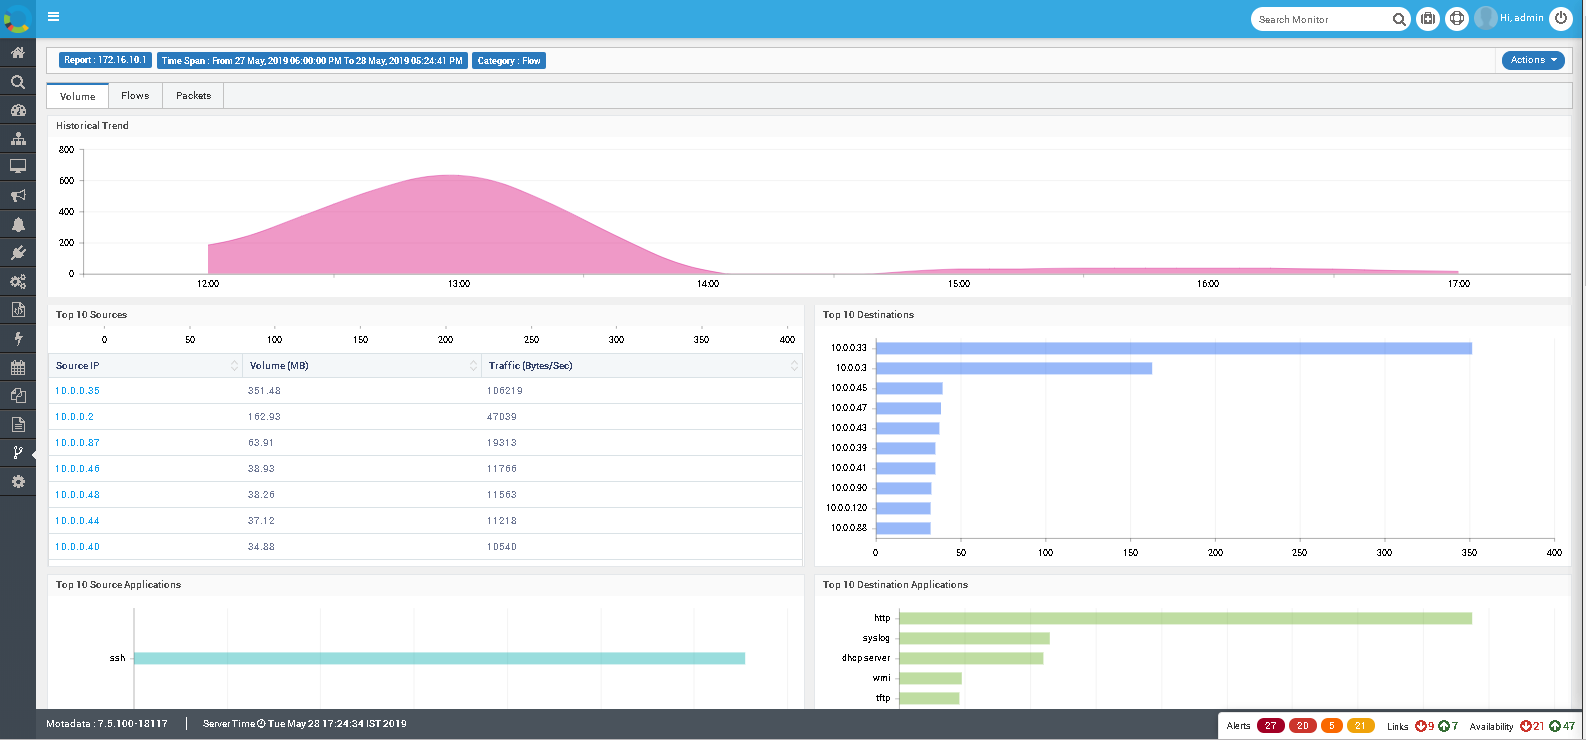This screenshot has width=1586, height=743.
Task: Click the Report : 172.16.10.1 badge
Action: (x=105, y=60)
